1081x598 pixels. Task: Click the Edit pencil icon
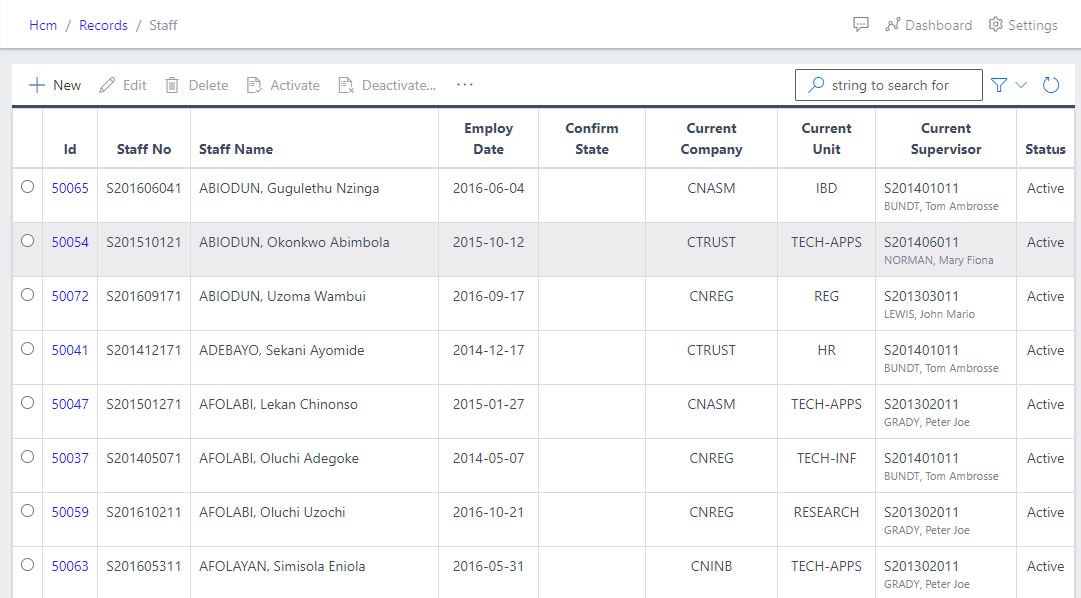tap(107, 85)
